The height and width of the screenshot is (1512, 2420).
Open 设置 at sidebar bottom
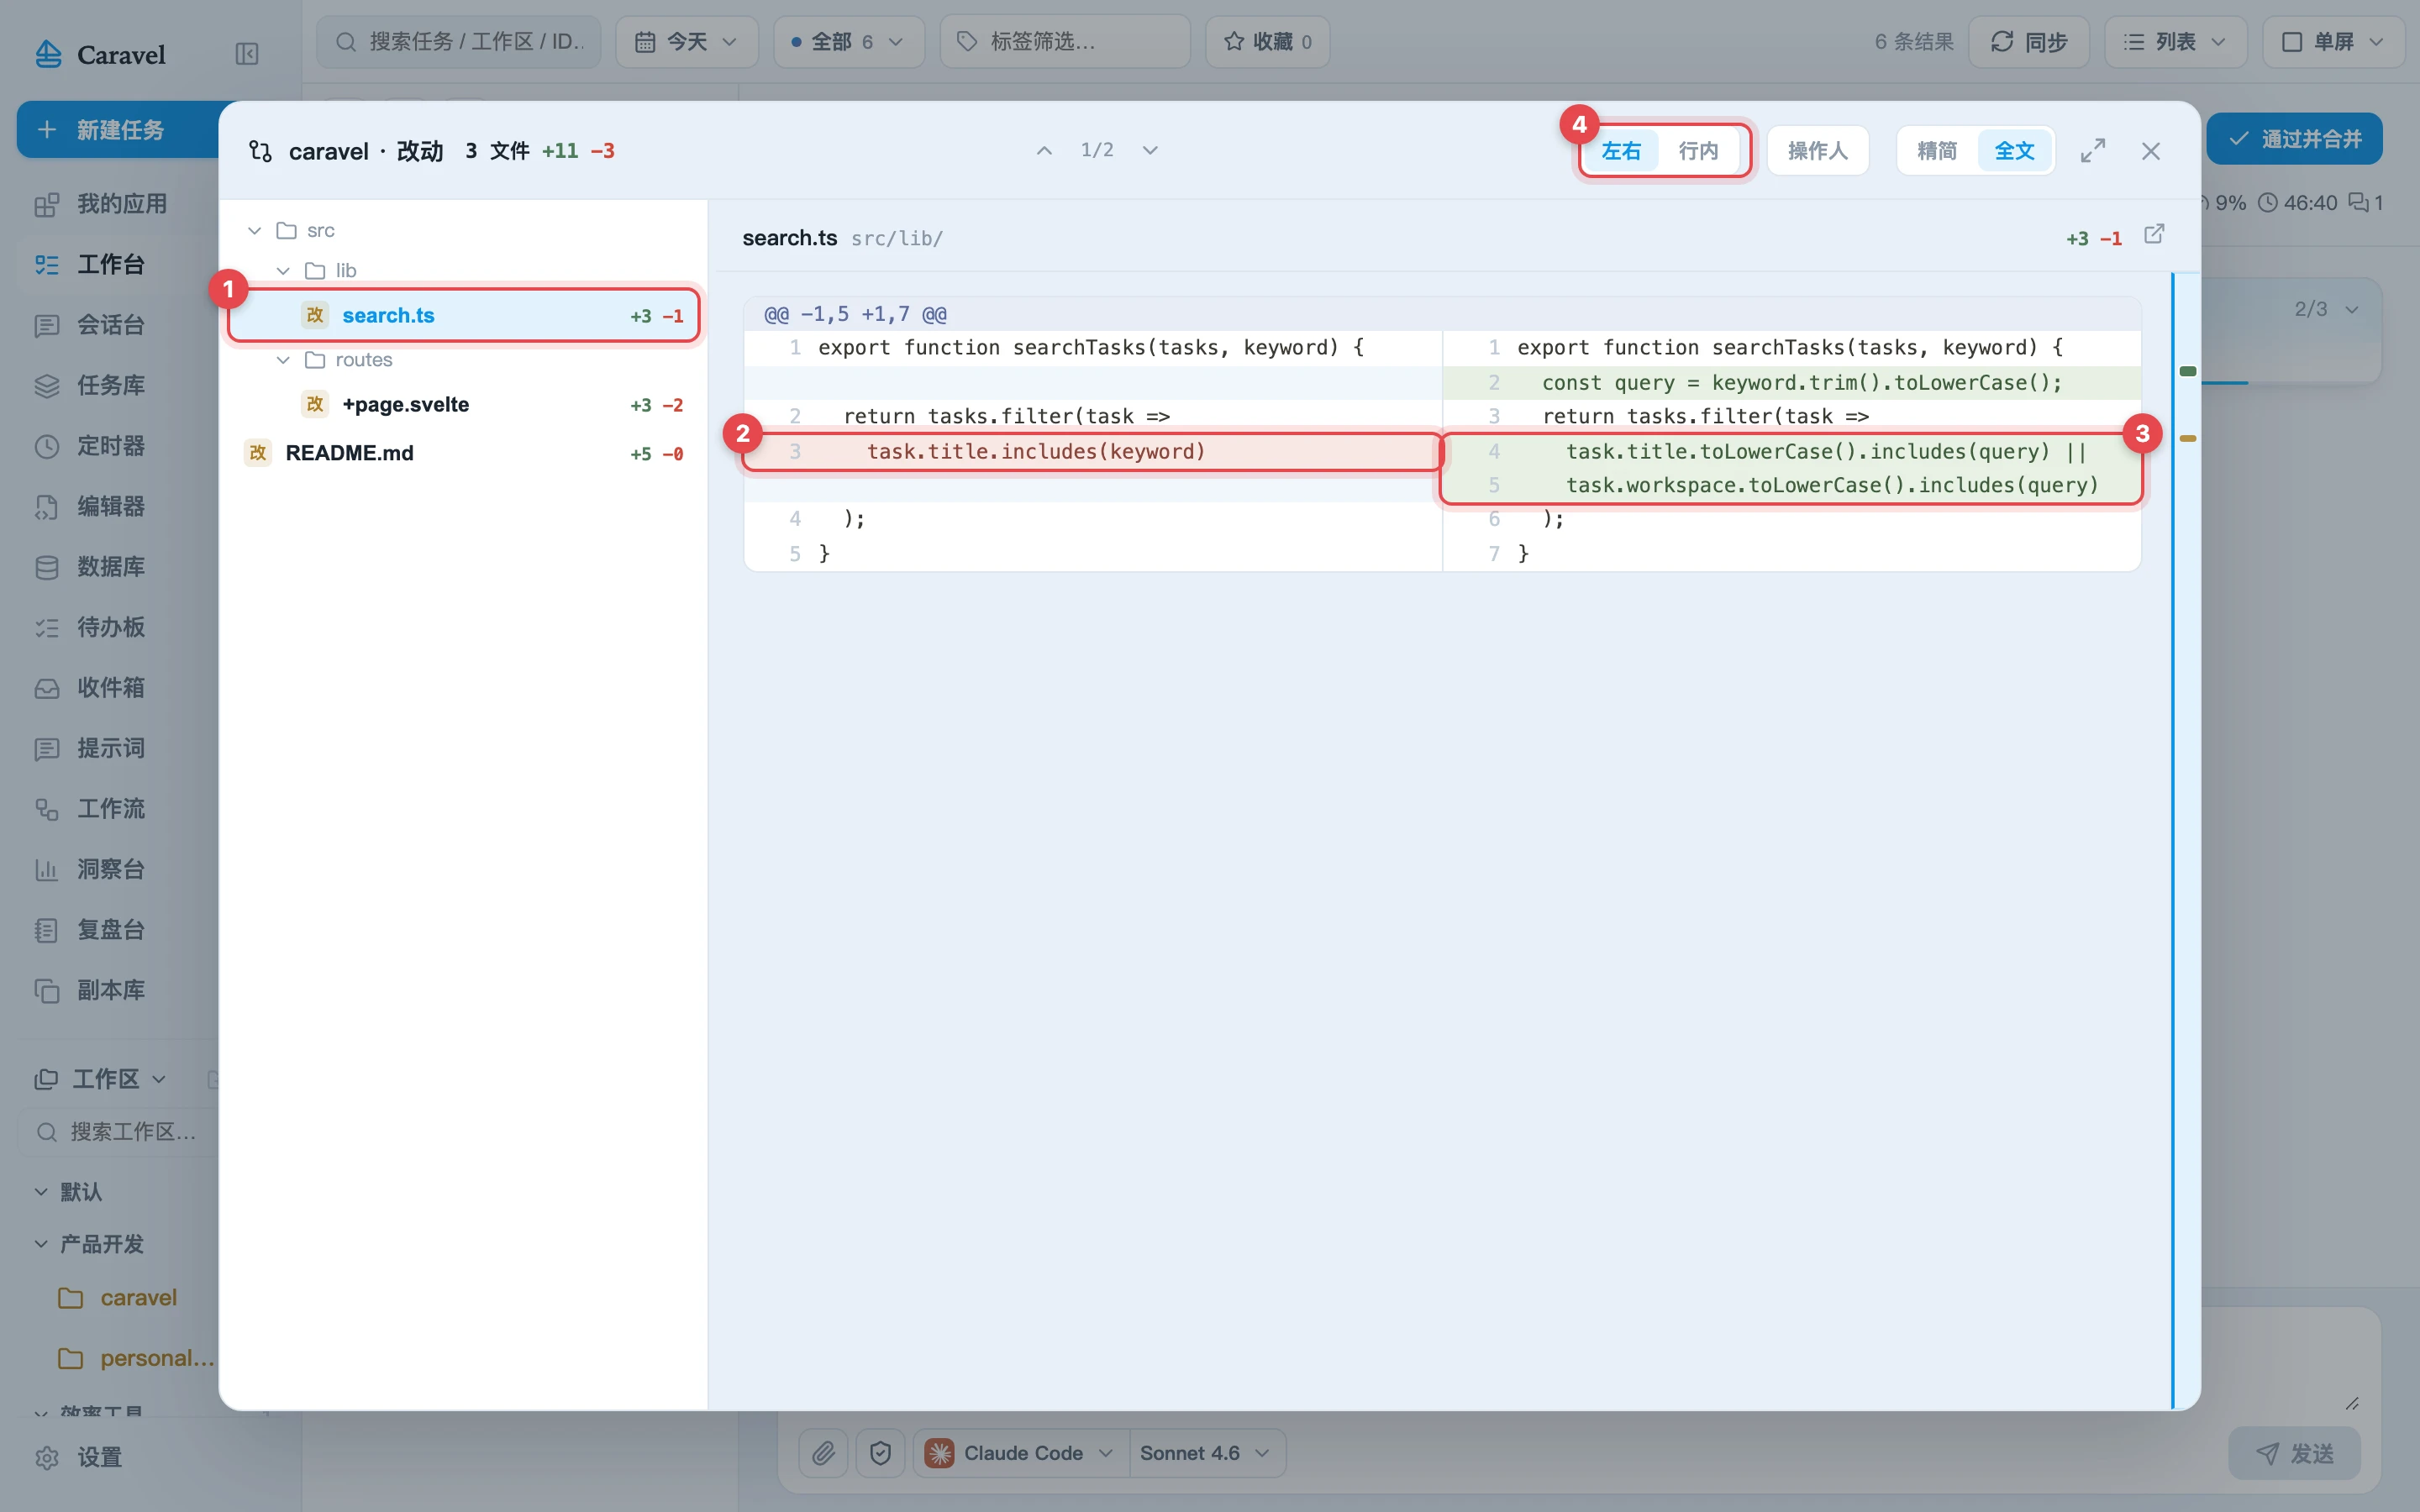click(100, 1457)
